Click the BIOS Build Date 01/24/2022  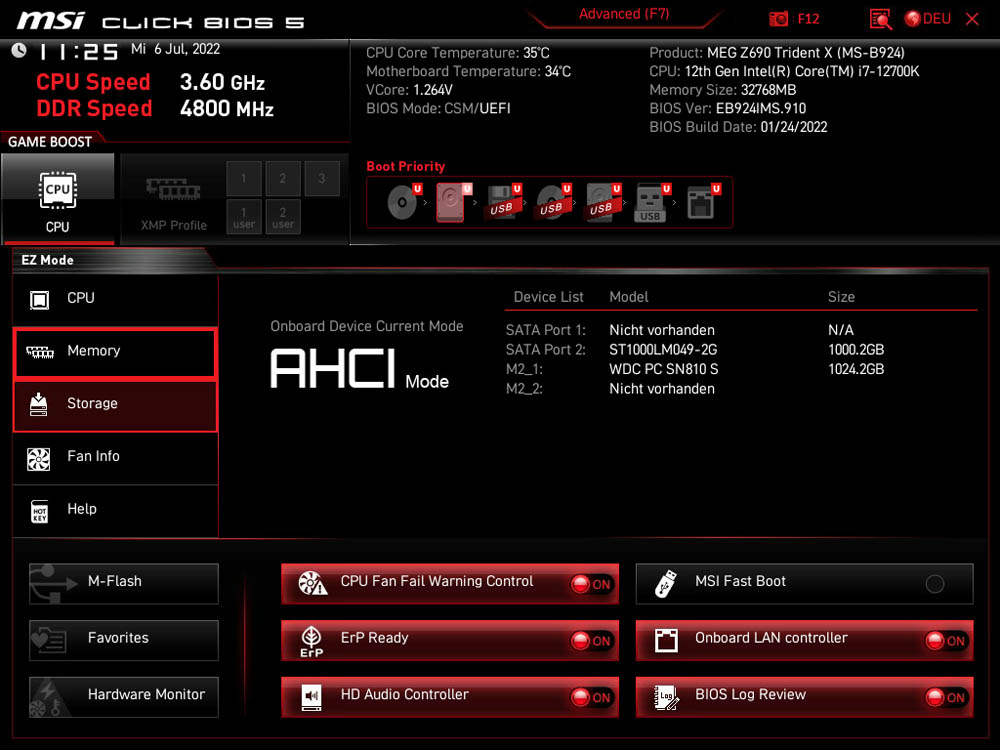(738, 127)
